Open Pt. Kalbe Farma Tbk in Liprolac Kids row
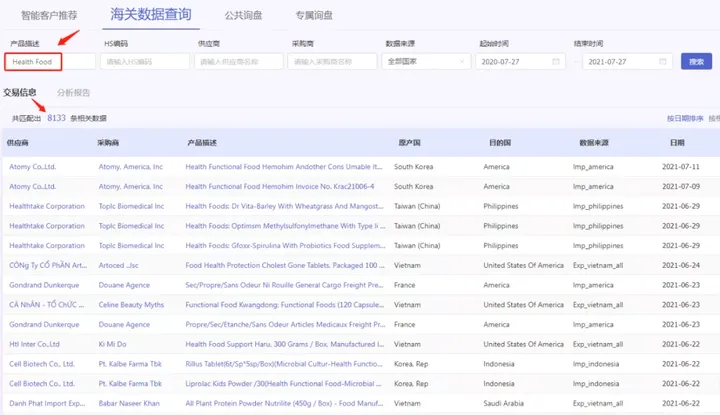This screenshot has height=415, width=720. [130, 384]
